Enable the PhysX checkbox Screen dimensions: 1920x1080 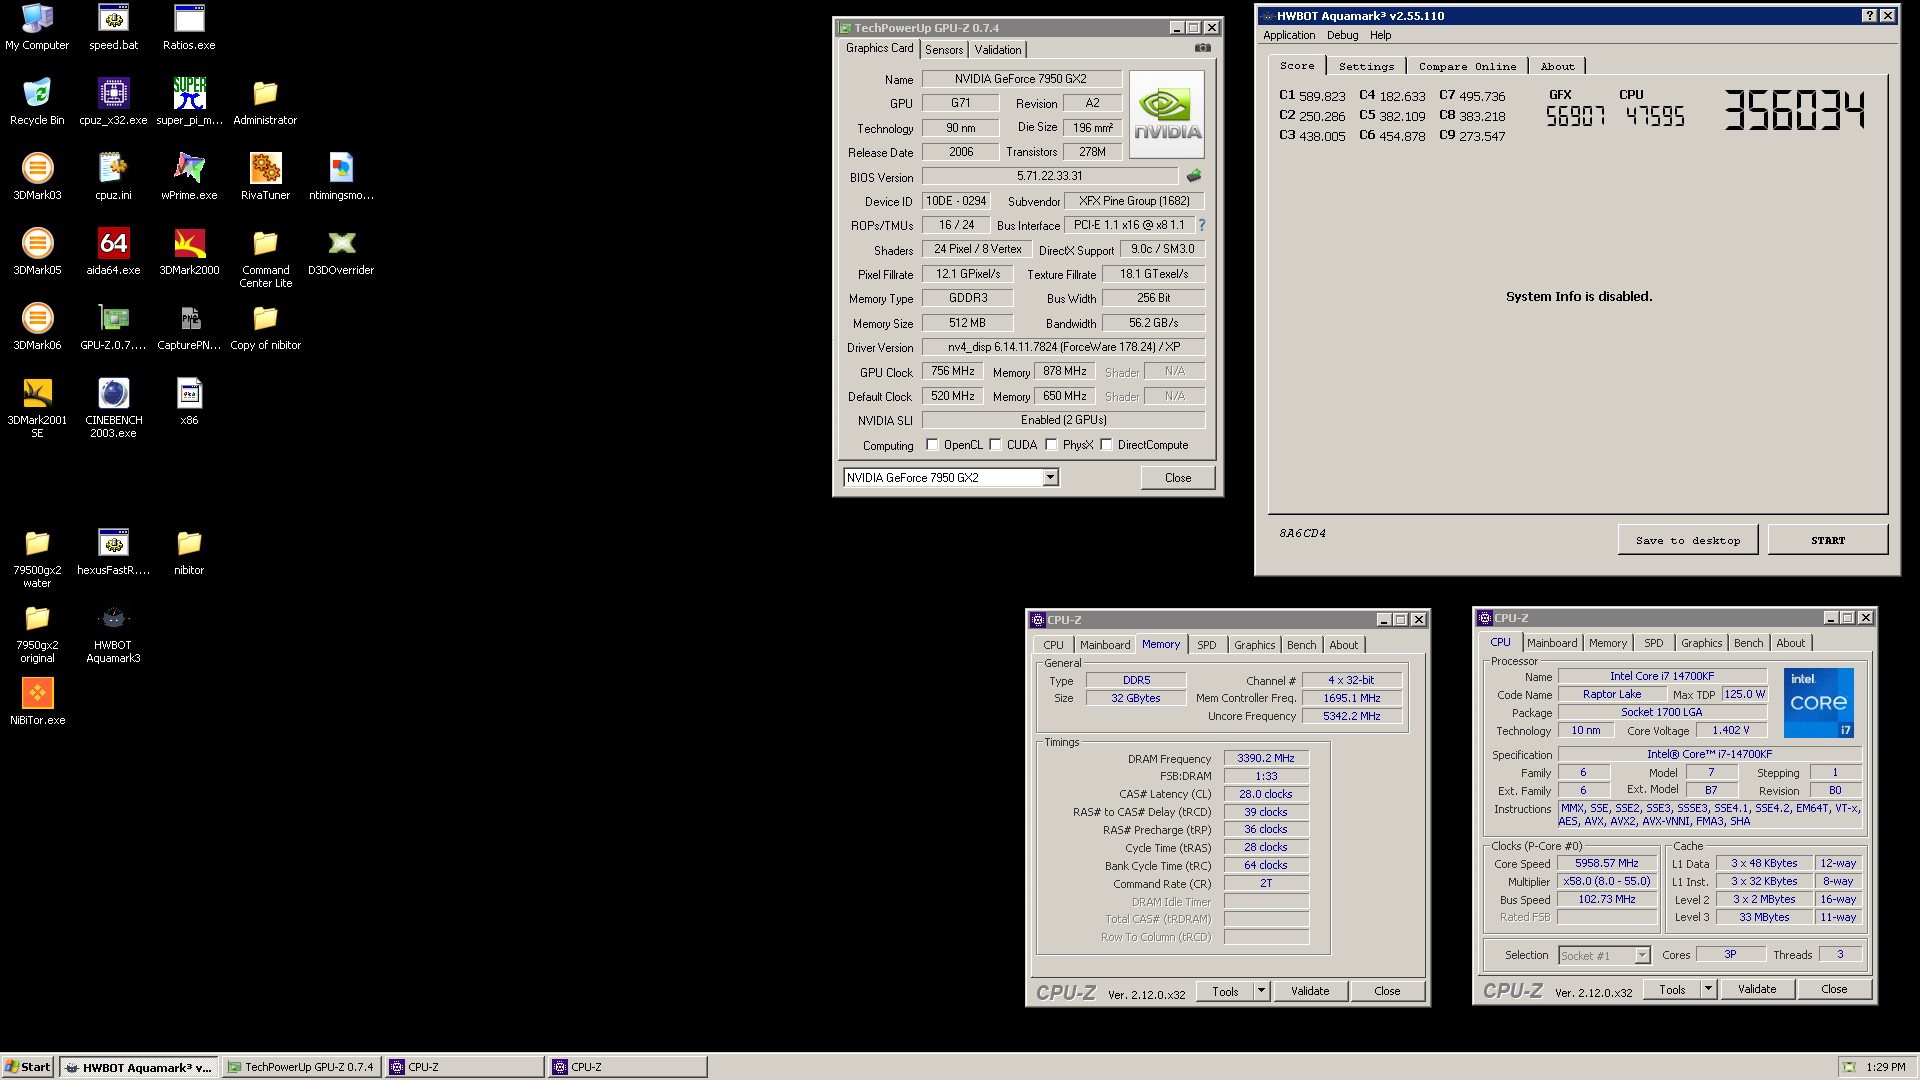[x=1051, y=445]
